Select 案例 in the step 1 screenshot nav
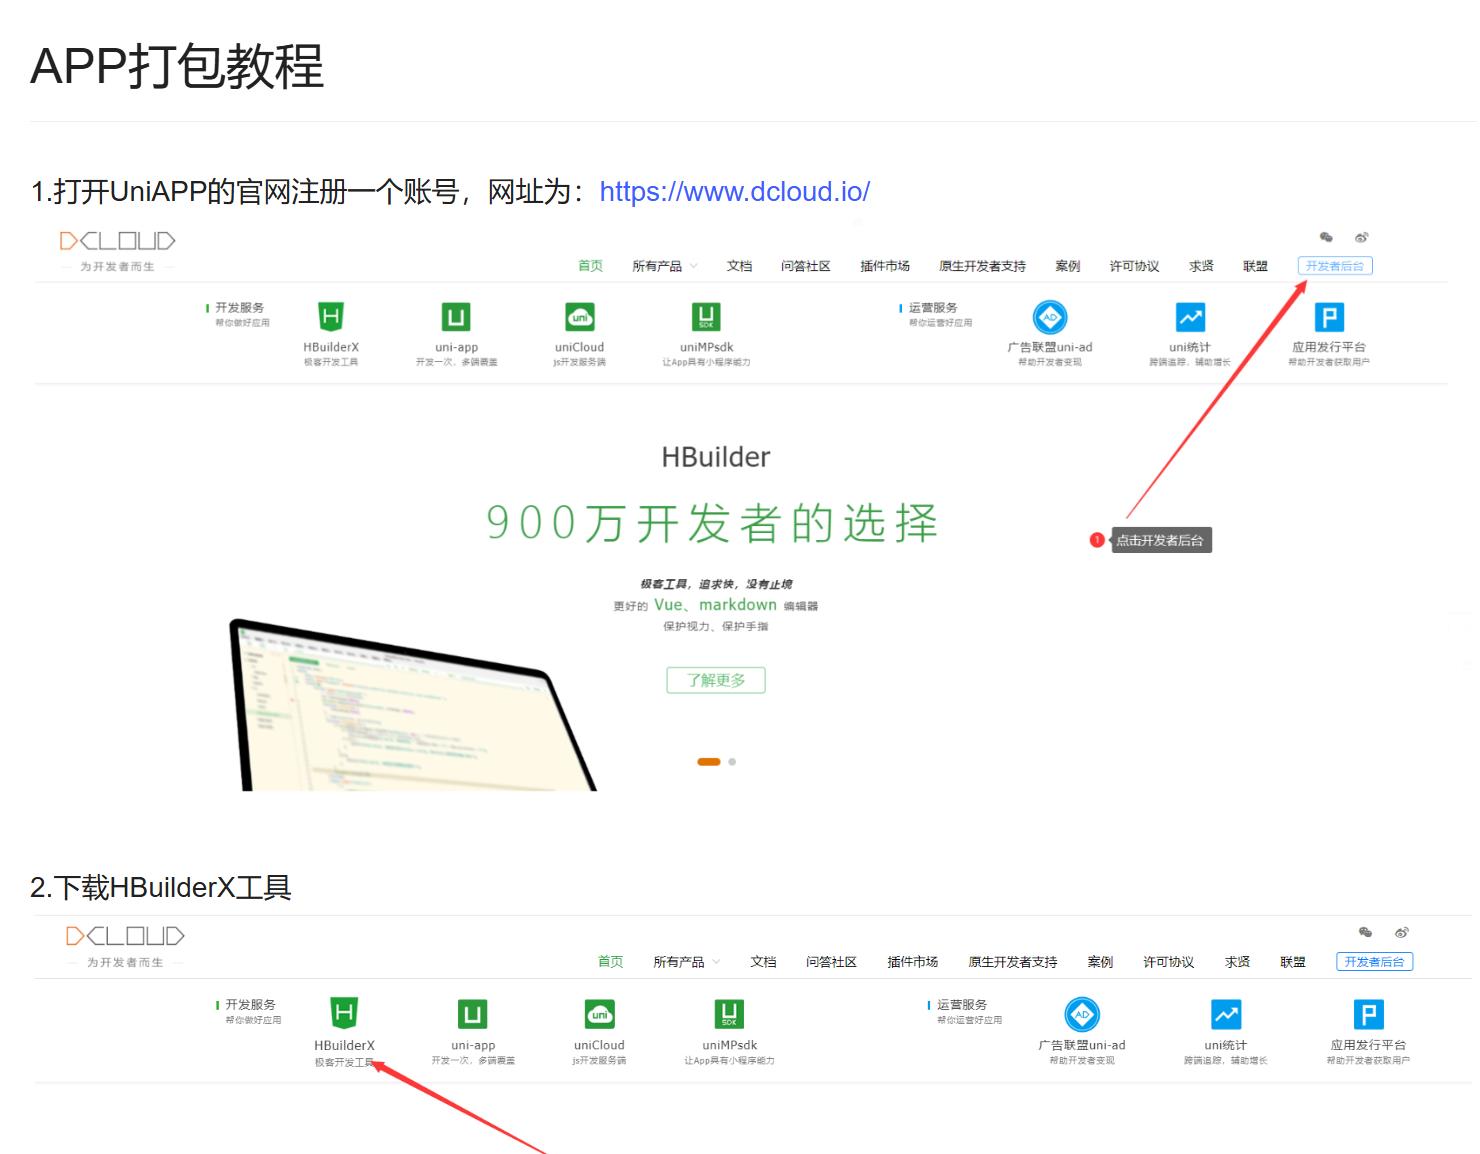The width and height of the screenshot is (1480, 1154). (x=1068, y=266)
